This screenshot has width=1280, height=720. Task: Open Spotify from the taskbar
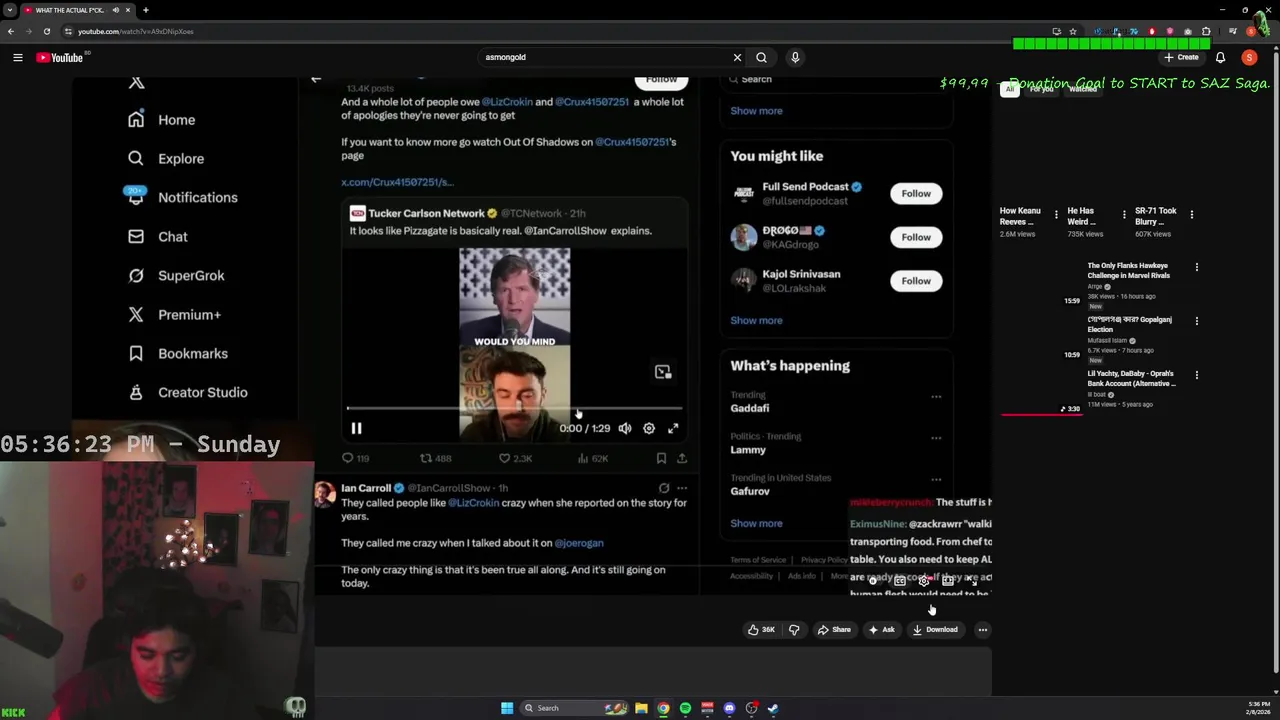pos(685,708)
